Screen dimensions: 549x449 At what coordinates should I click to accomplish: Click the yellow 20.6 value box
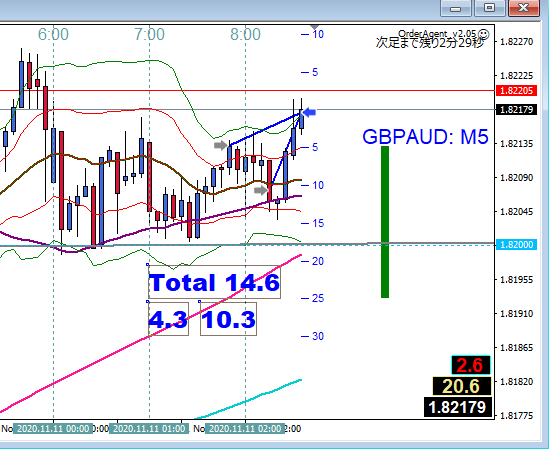462,386
